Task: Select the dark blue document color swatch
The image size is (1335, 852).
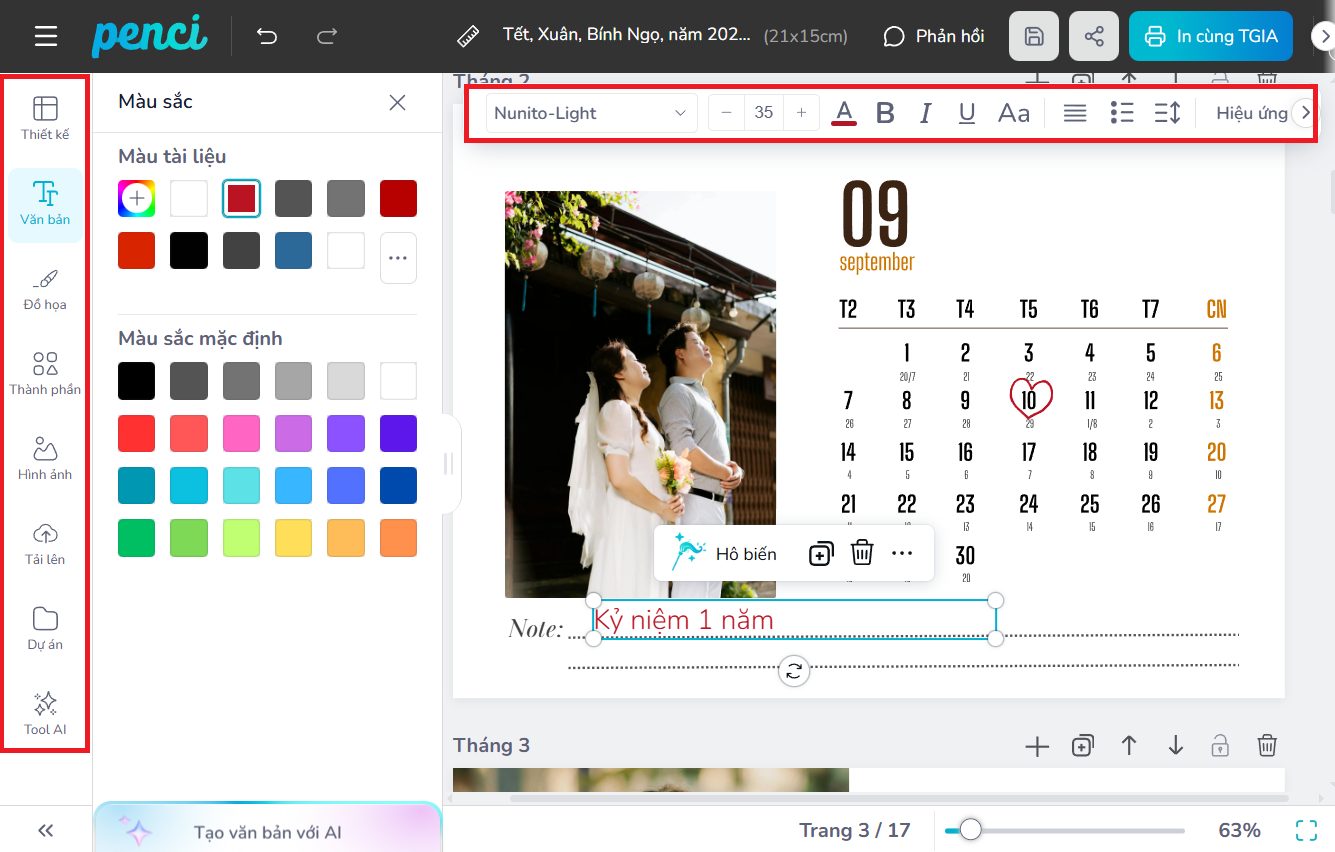Action: coord(294,251)
